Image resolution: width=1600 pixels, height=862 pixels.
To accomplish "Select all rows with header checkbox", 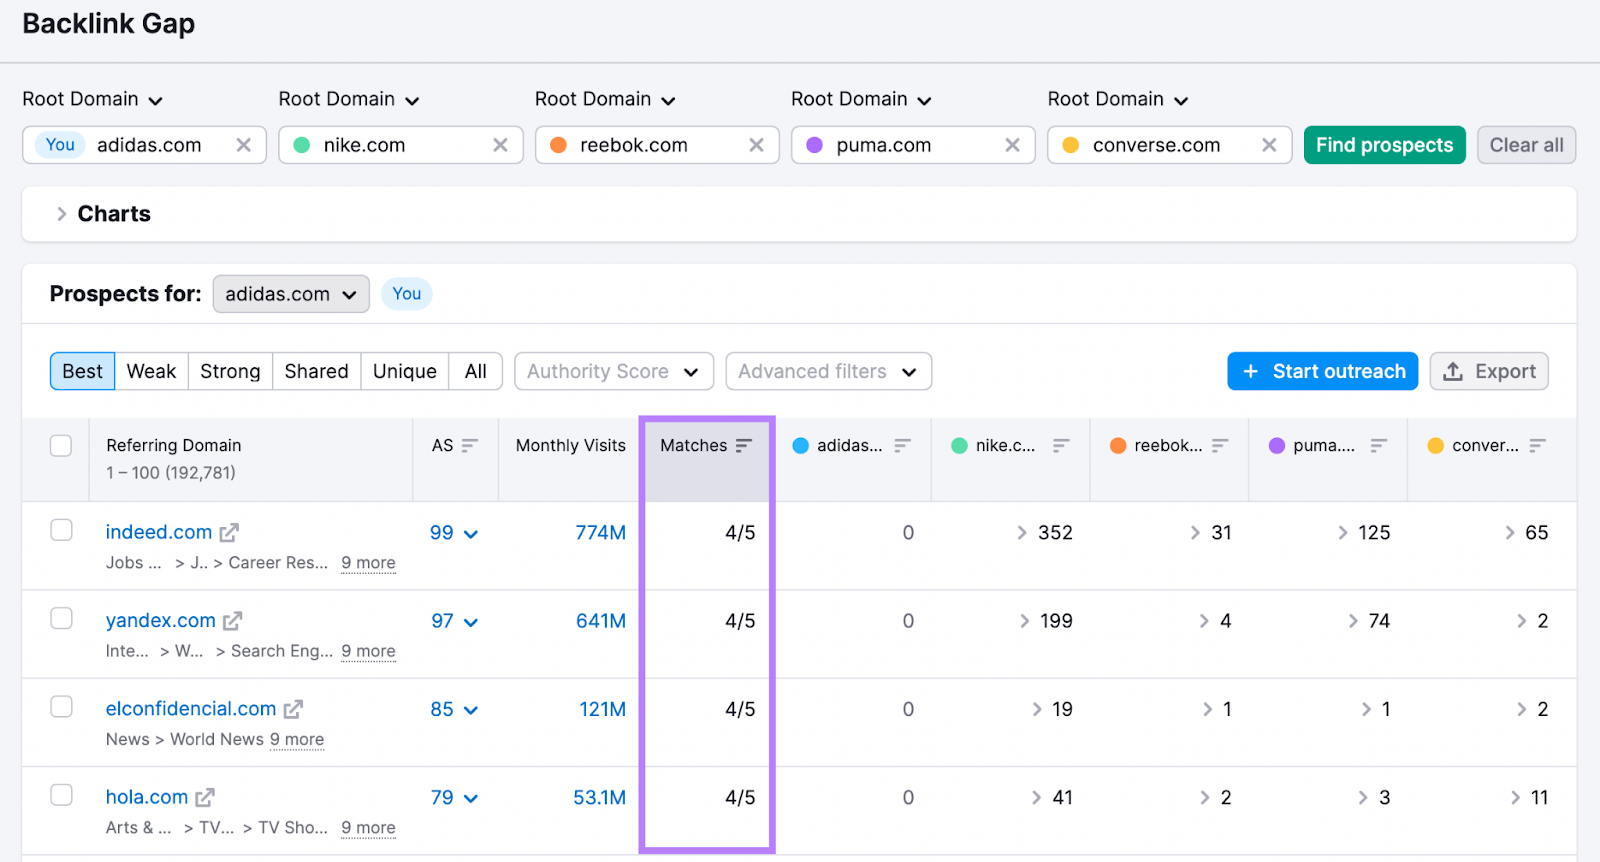I will click(61, 445).
